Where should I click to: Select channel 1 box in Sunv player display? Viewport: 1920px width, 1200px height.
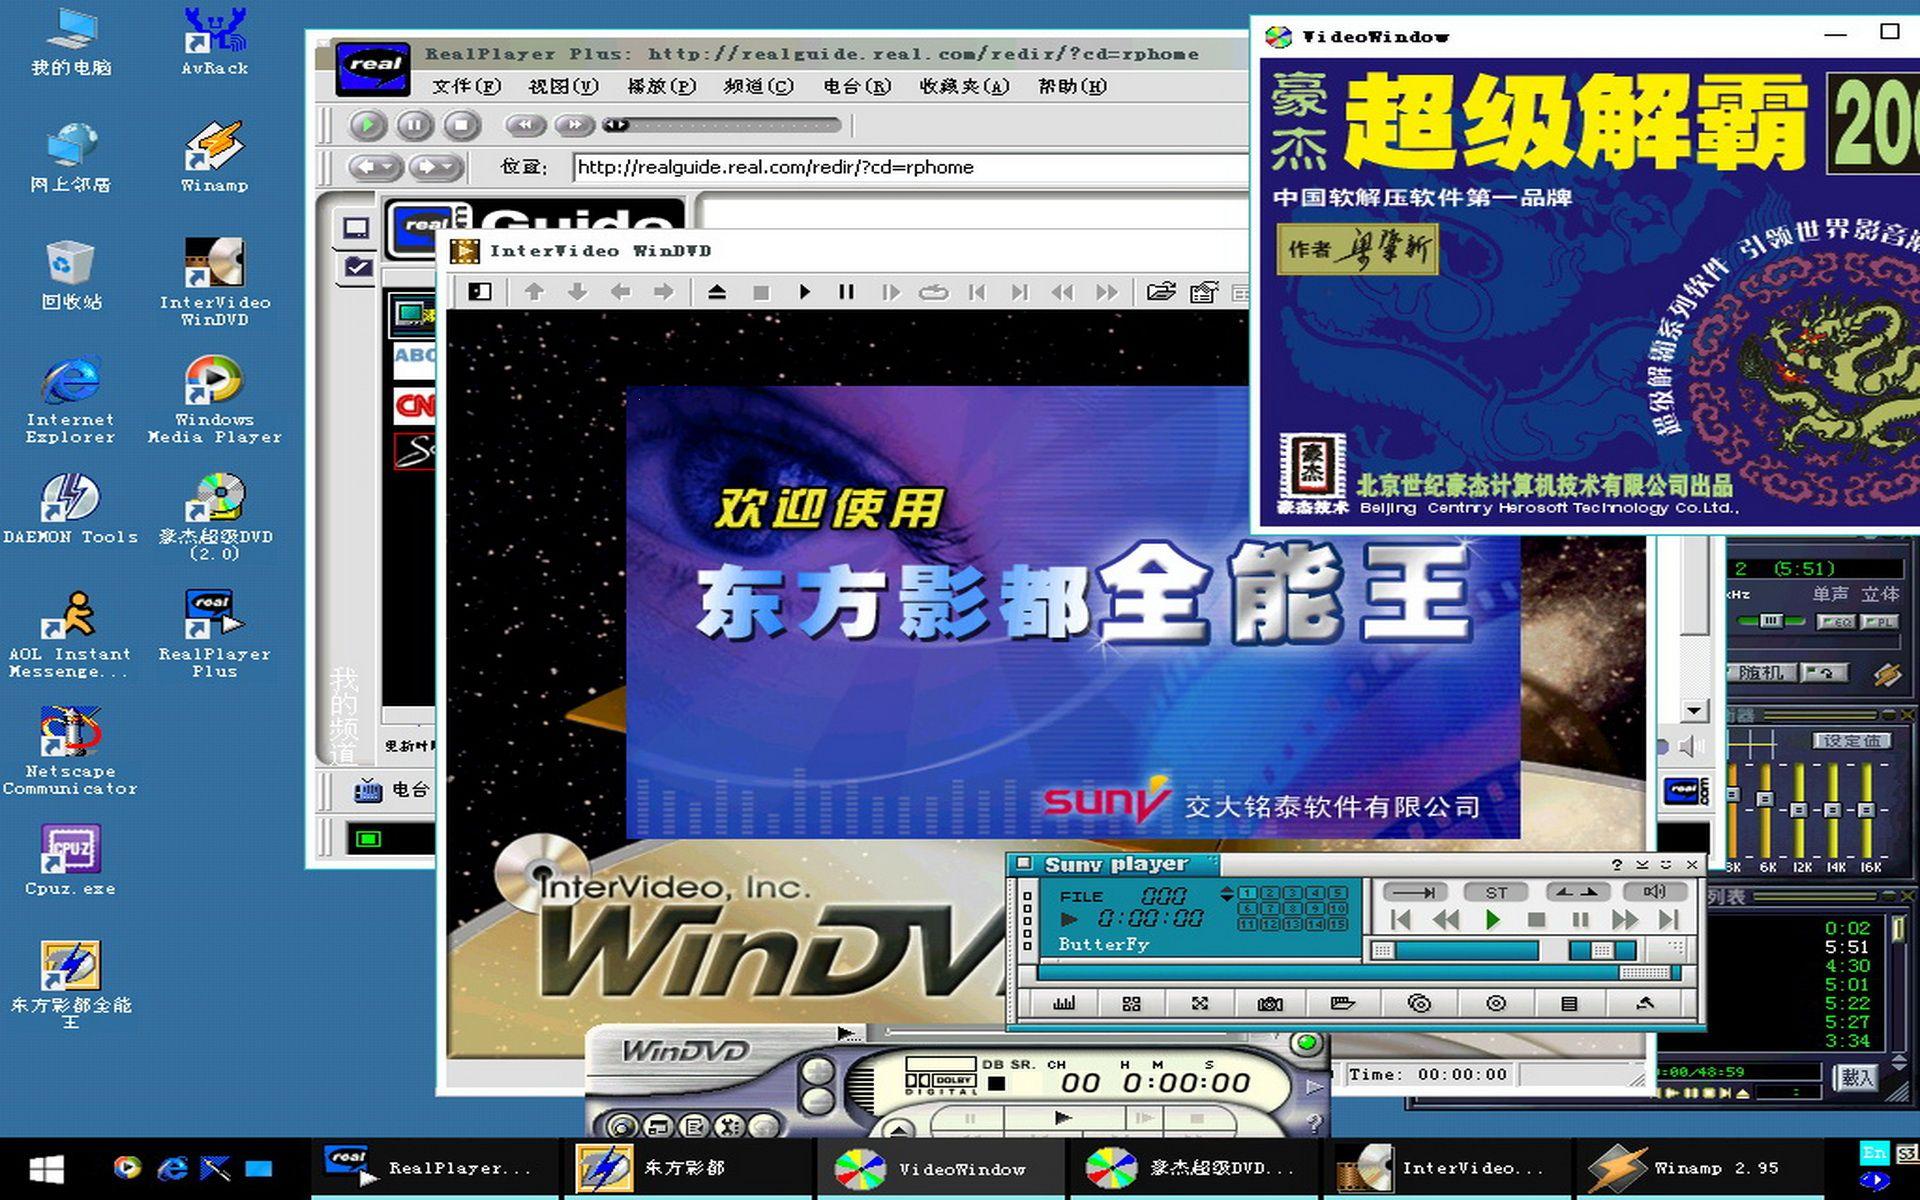point(1247,893)
